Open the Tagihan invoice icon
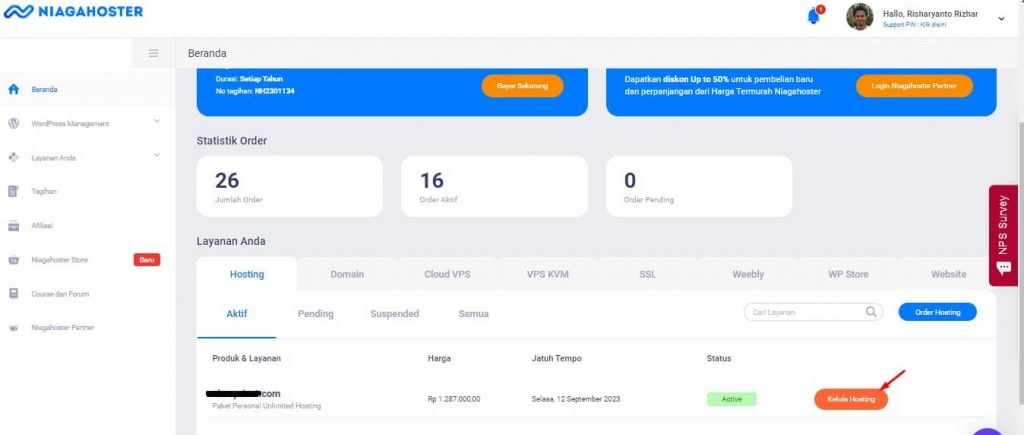The width and height of the screenshot is (1024, 435). (13, 191)
